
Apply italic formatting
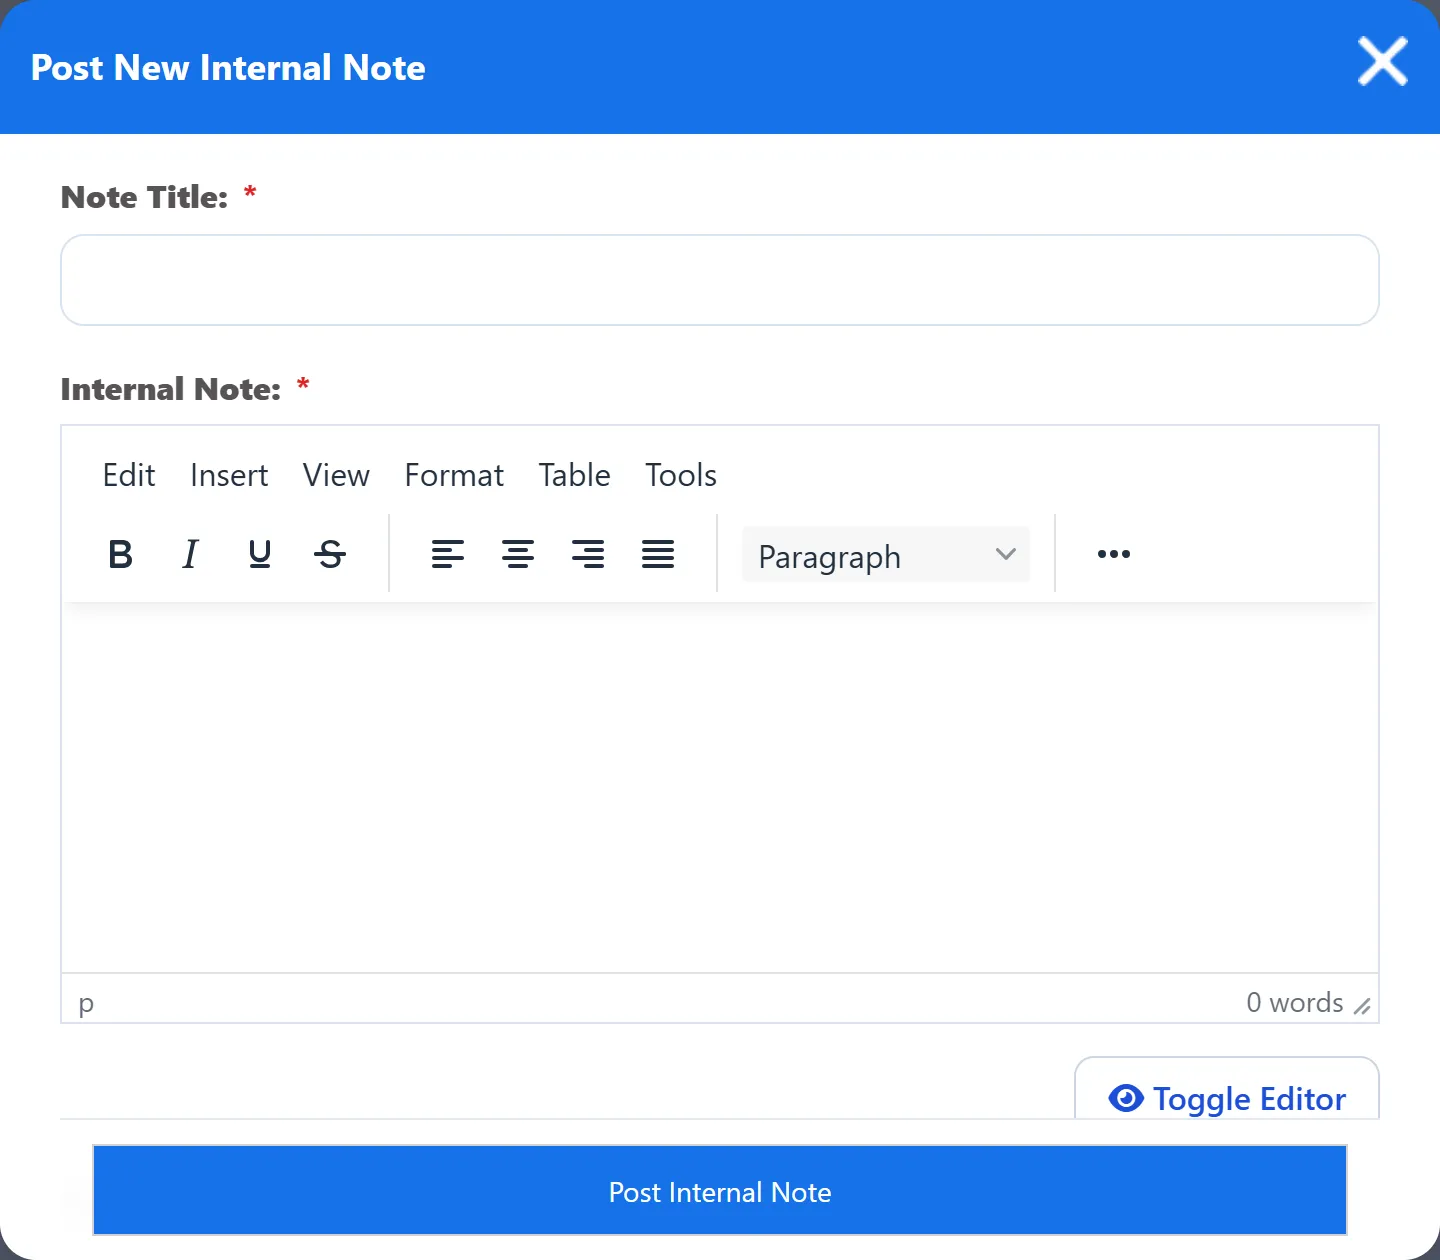tap(190, 554)
